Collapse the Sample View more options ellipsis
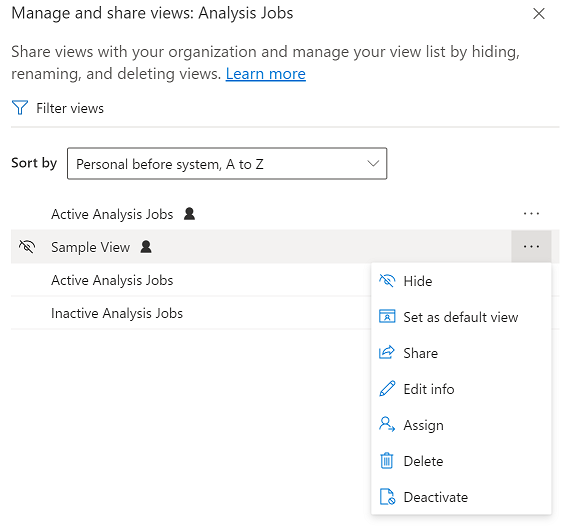576x528 pixels. [x=531, y=247]
